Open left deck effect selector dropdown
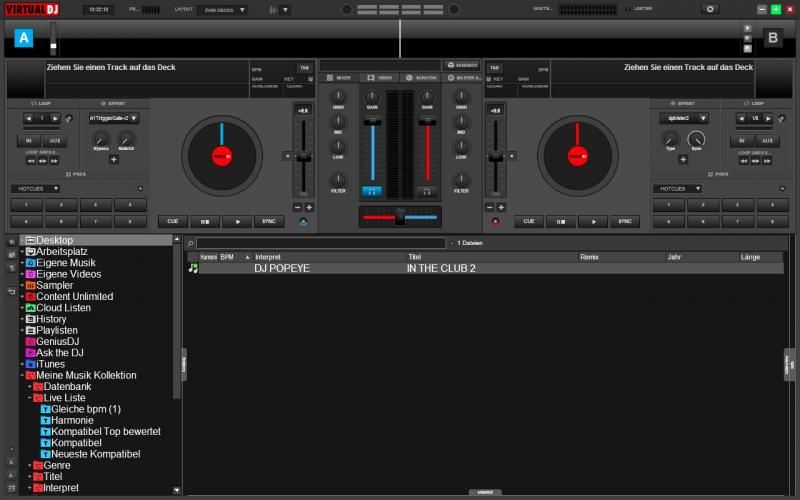Viewport: 800px width, 500px height. [x=113, y=118]
